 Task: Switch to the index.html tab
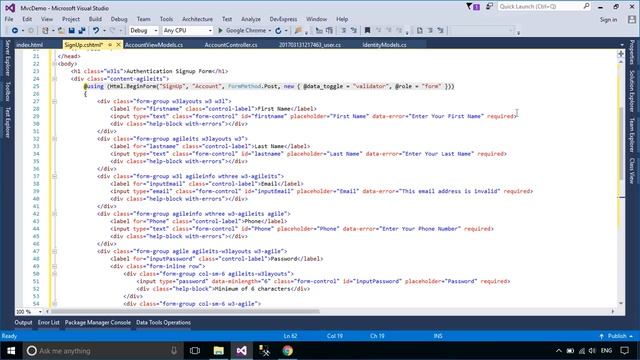(29, 45)
